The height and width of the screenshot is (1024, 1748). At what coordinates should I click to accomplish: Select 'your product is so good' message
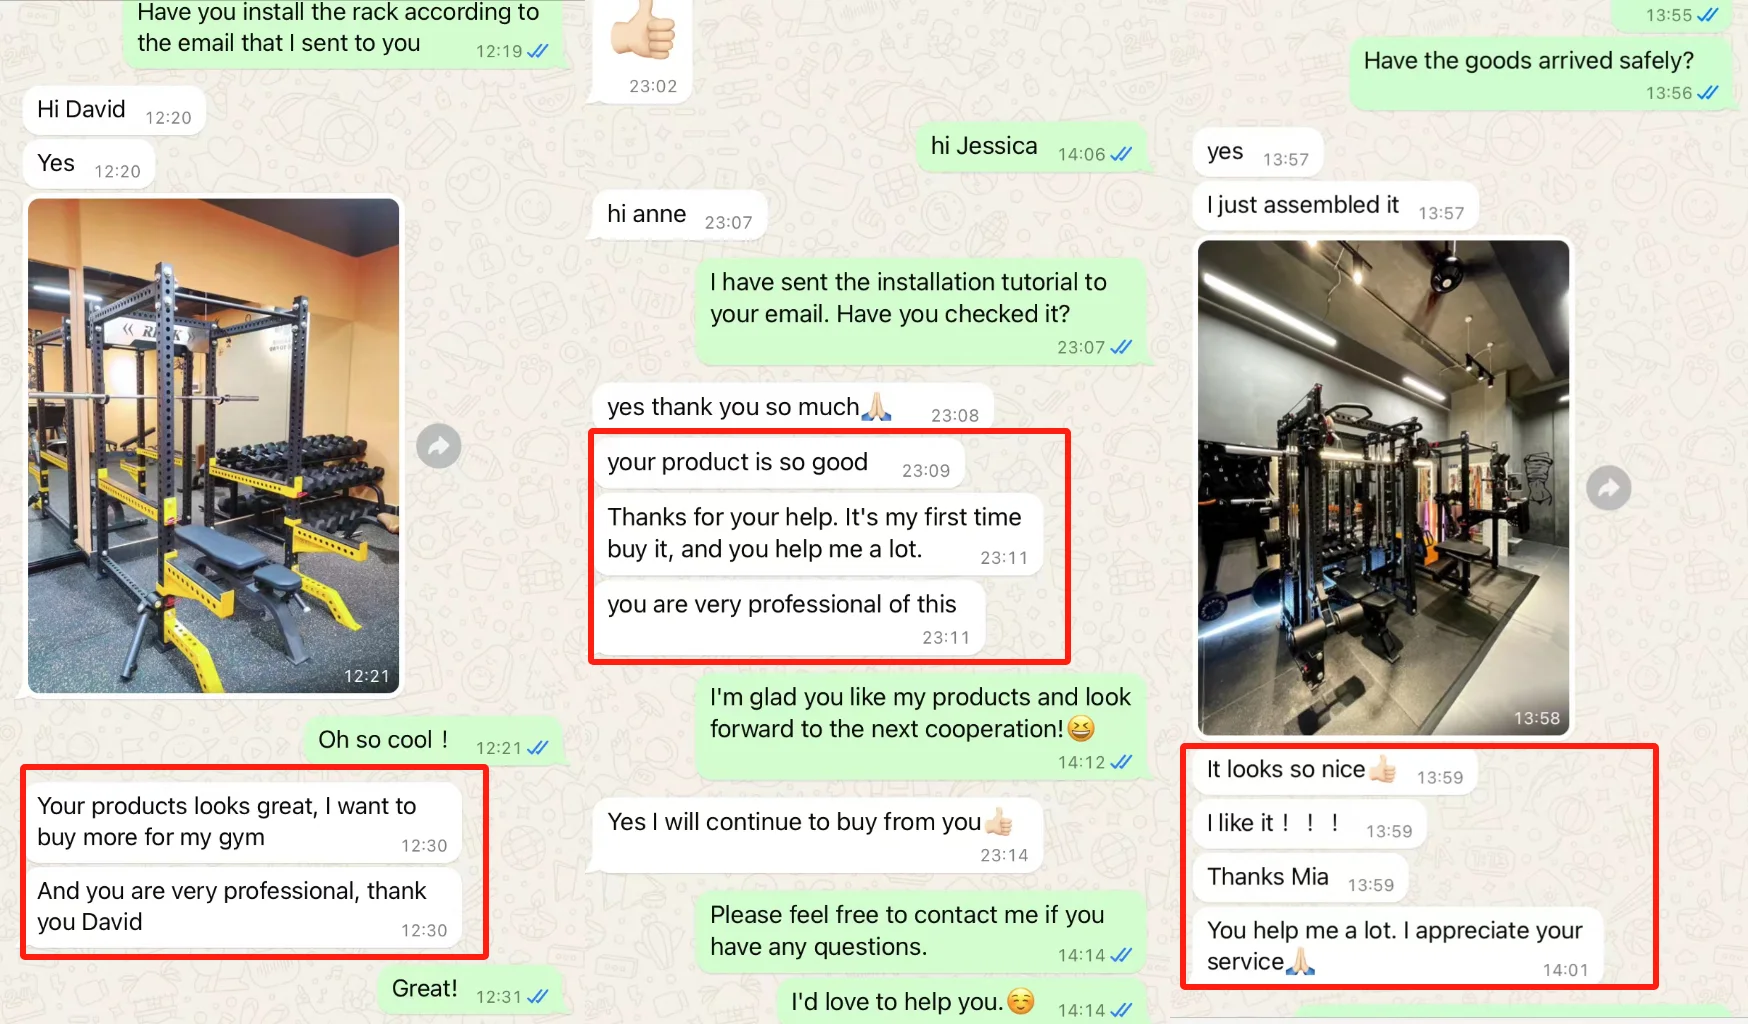coord(779,463)
